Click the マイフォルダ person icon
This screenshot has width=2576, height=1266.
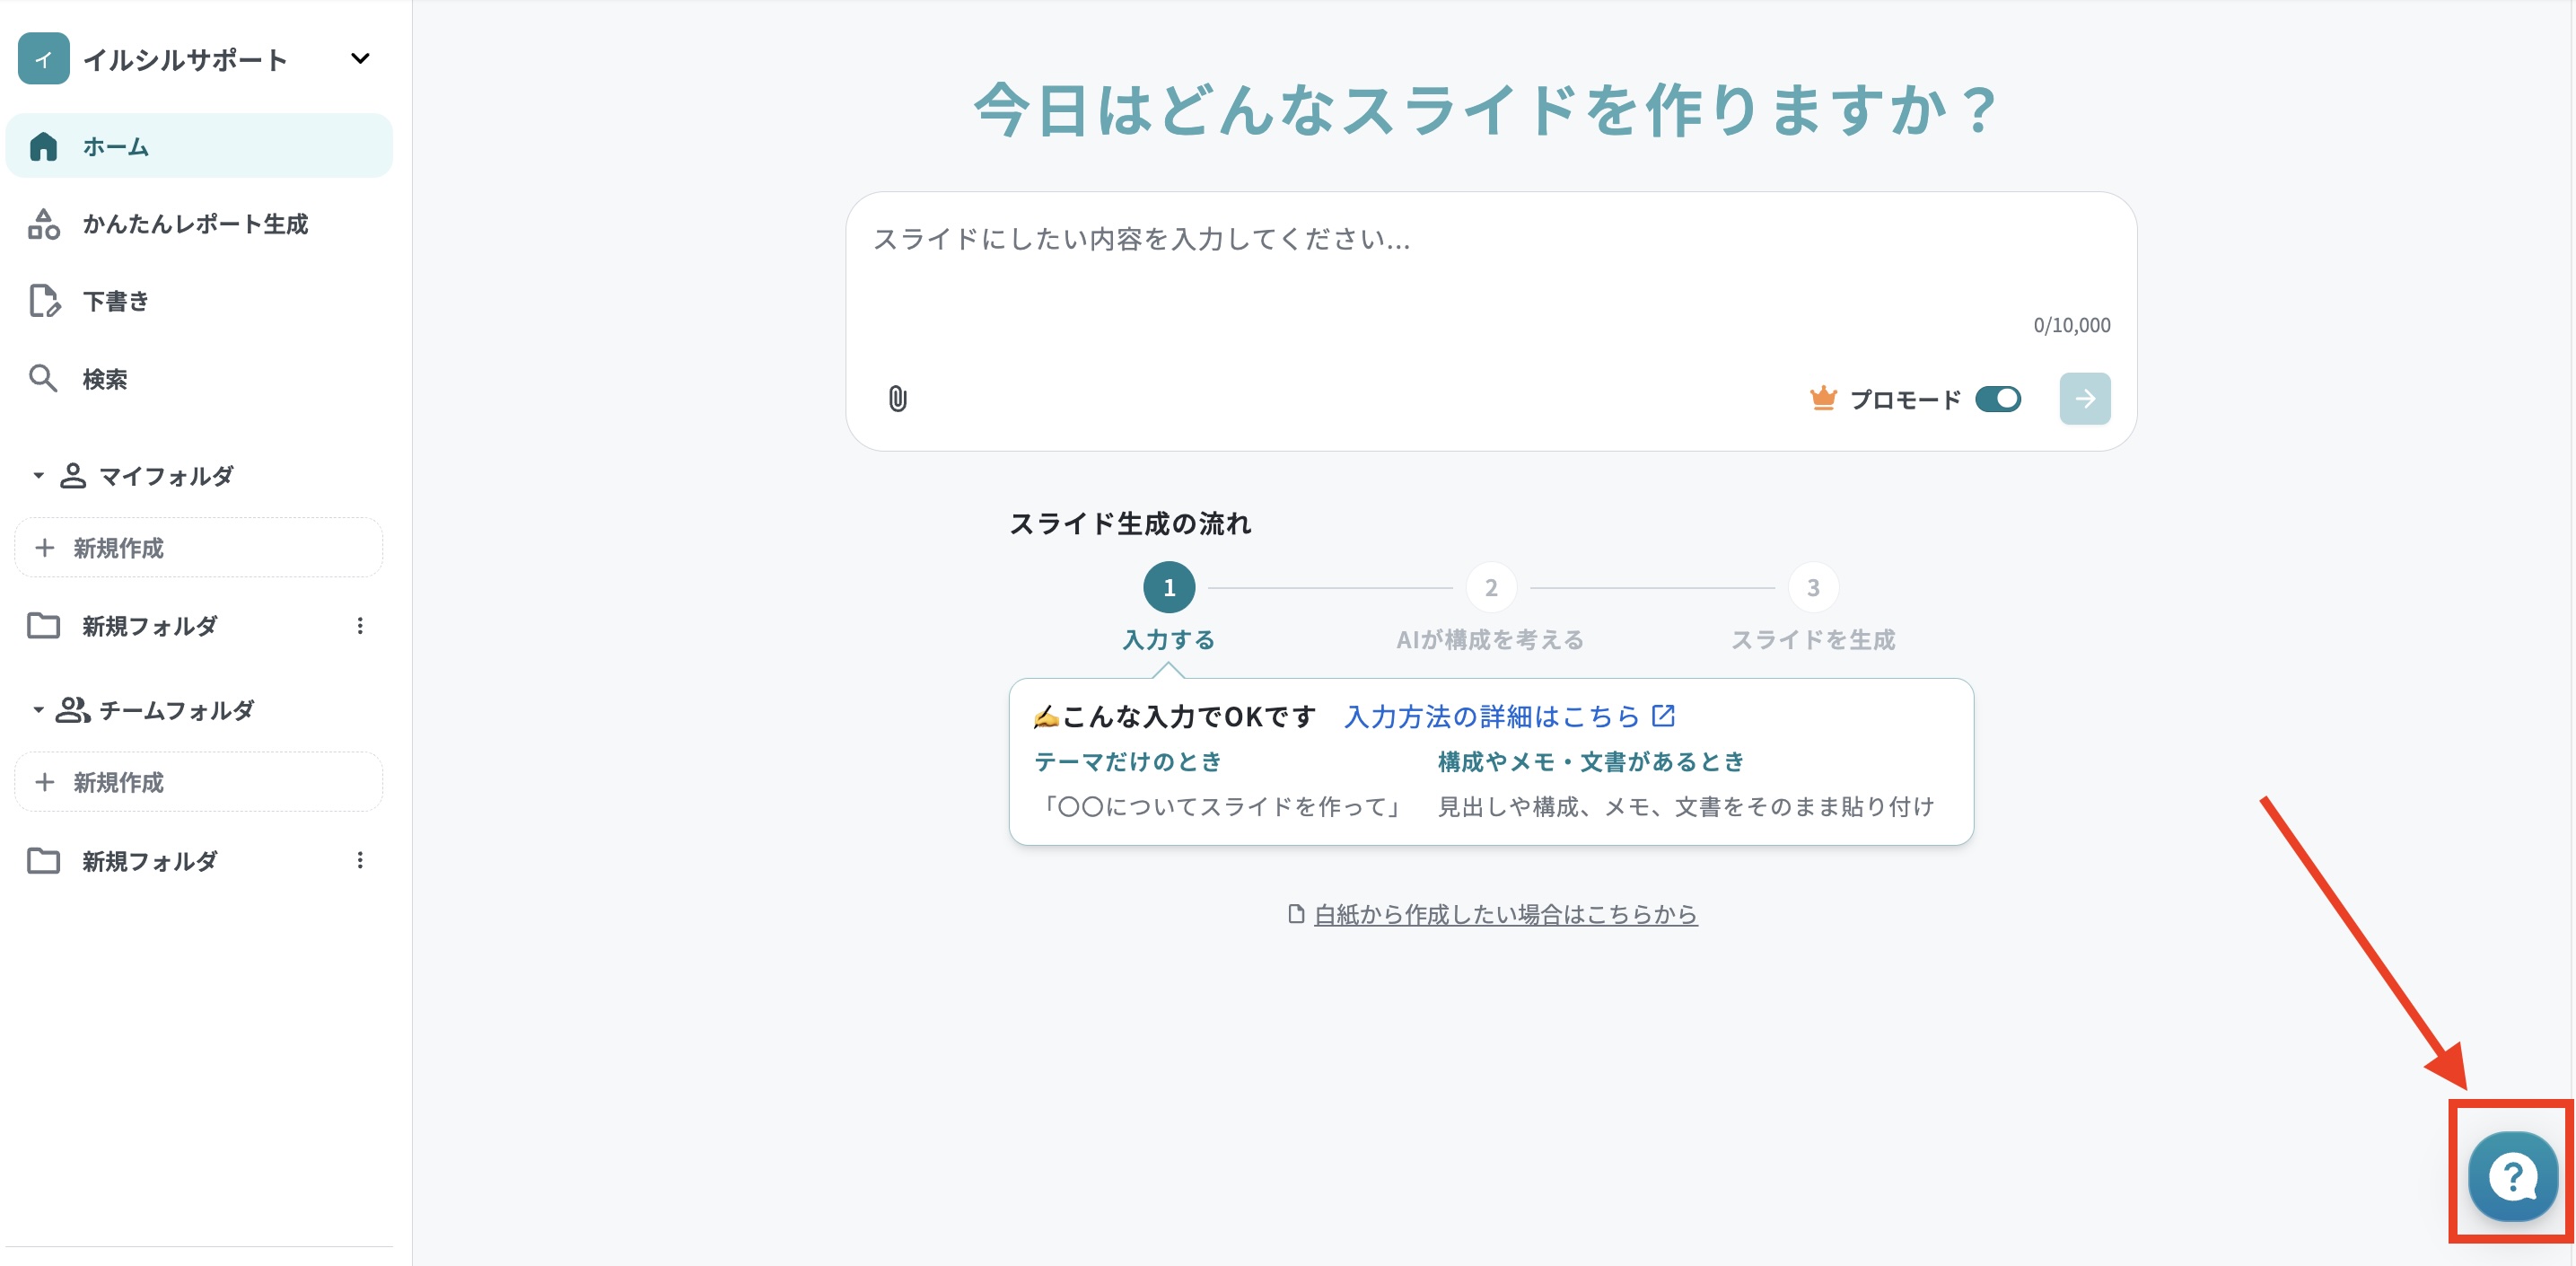pyautogui.click(x=73, y=476)
